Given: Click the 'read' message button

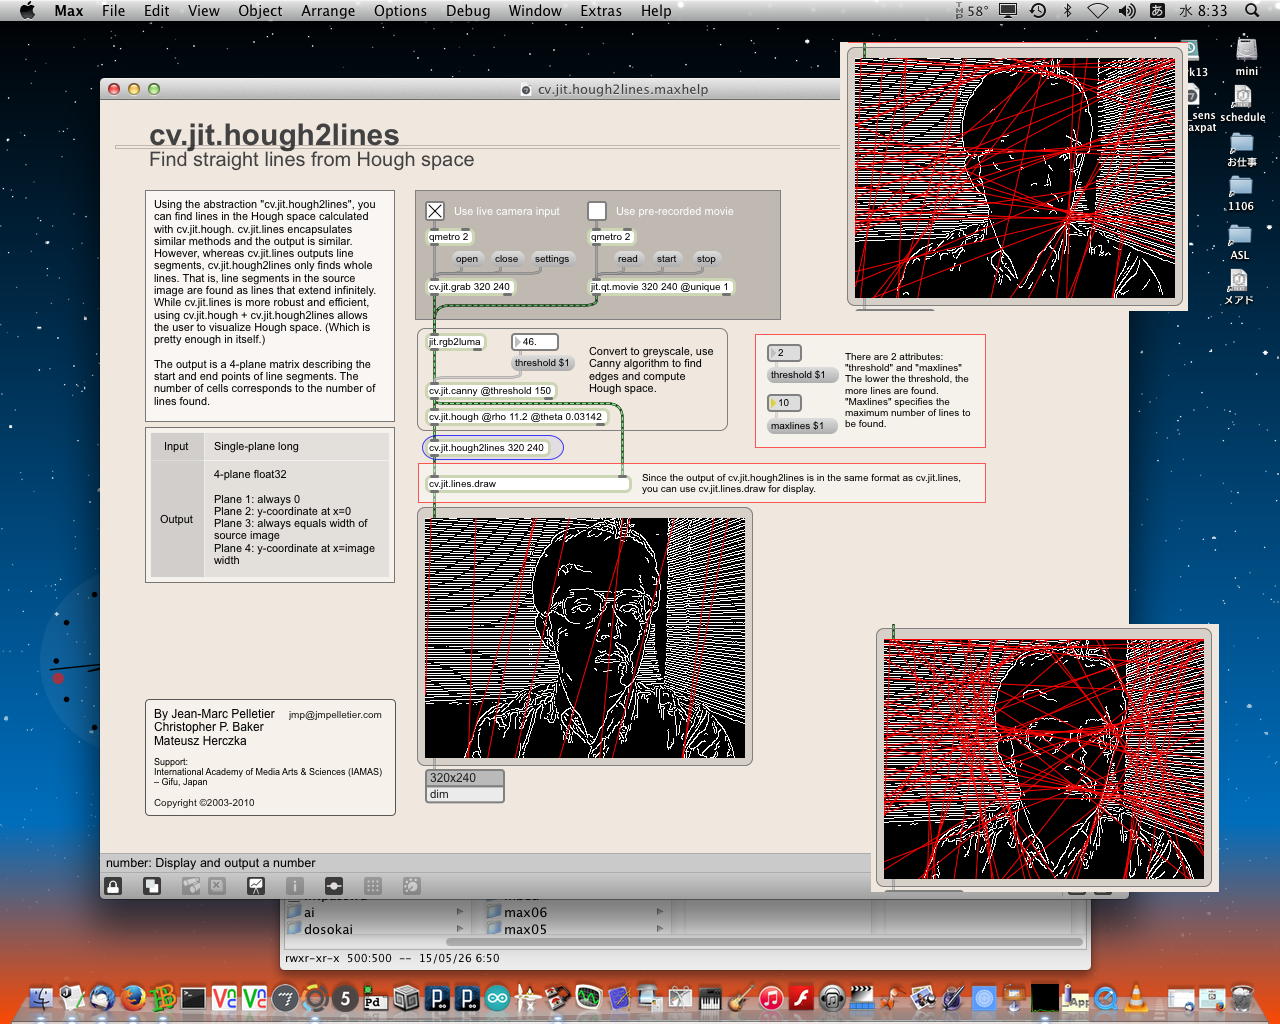Looking at the screenshot, I should click(628, 259).
